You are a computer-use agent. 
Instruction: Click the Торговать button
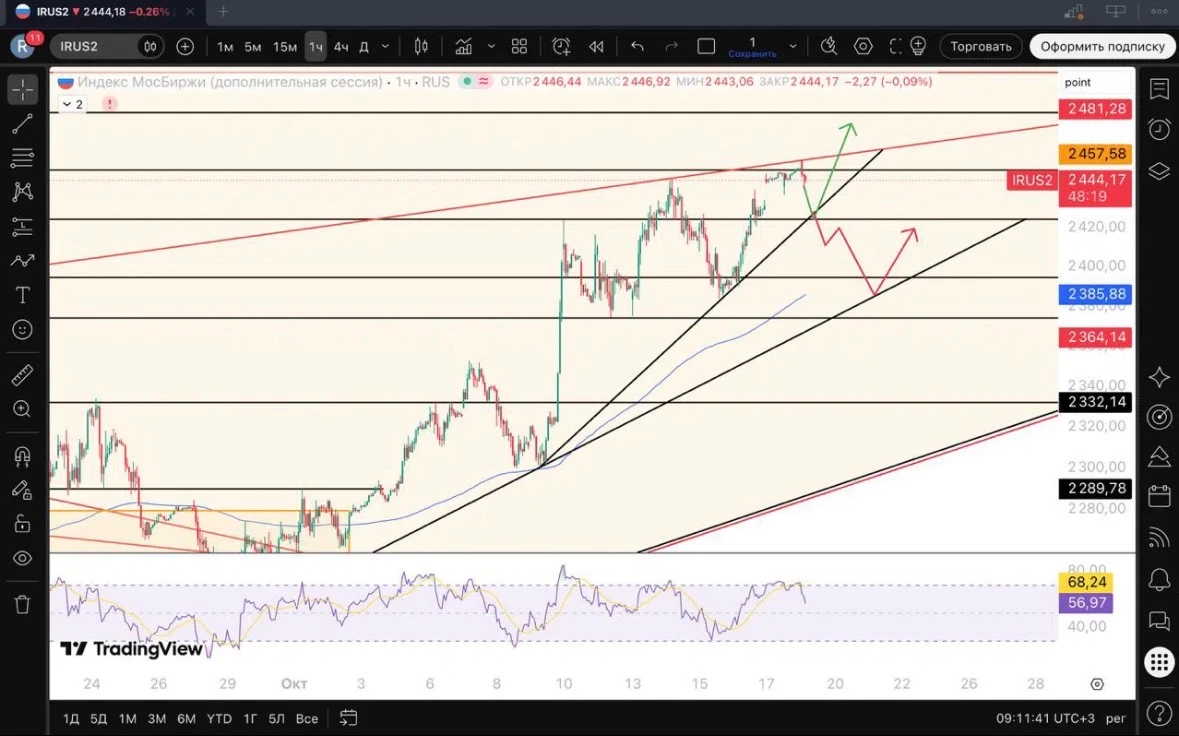click(x=980, y=47)
